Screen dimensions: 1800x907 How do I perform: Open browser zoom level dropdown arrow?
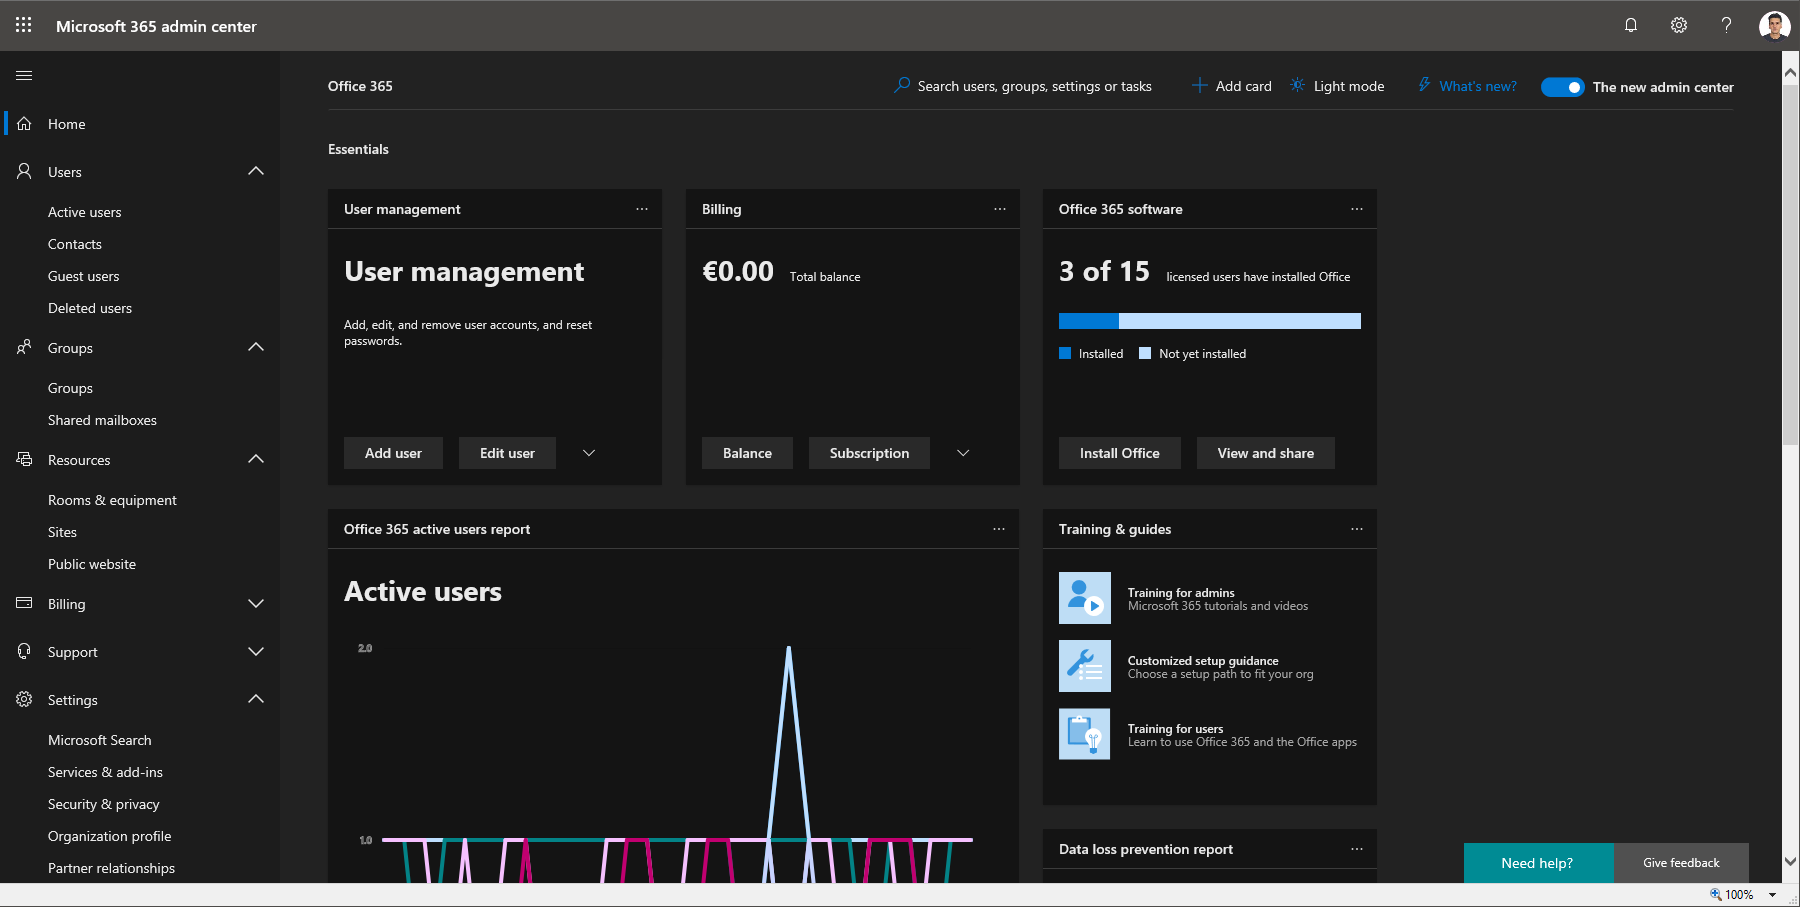click(1772, 895)
